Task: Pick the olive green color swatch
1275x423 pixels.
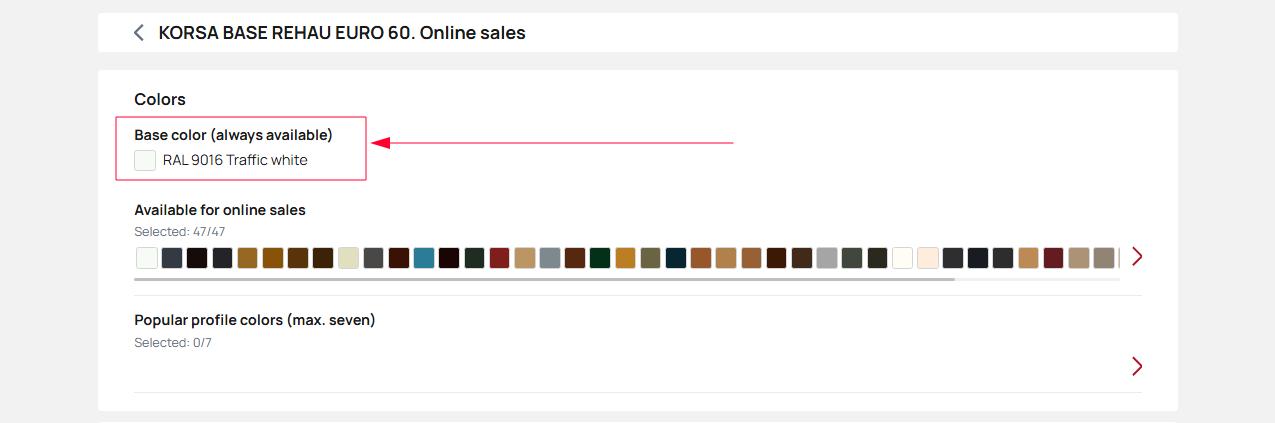Action: [651, 257]
